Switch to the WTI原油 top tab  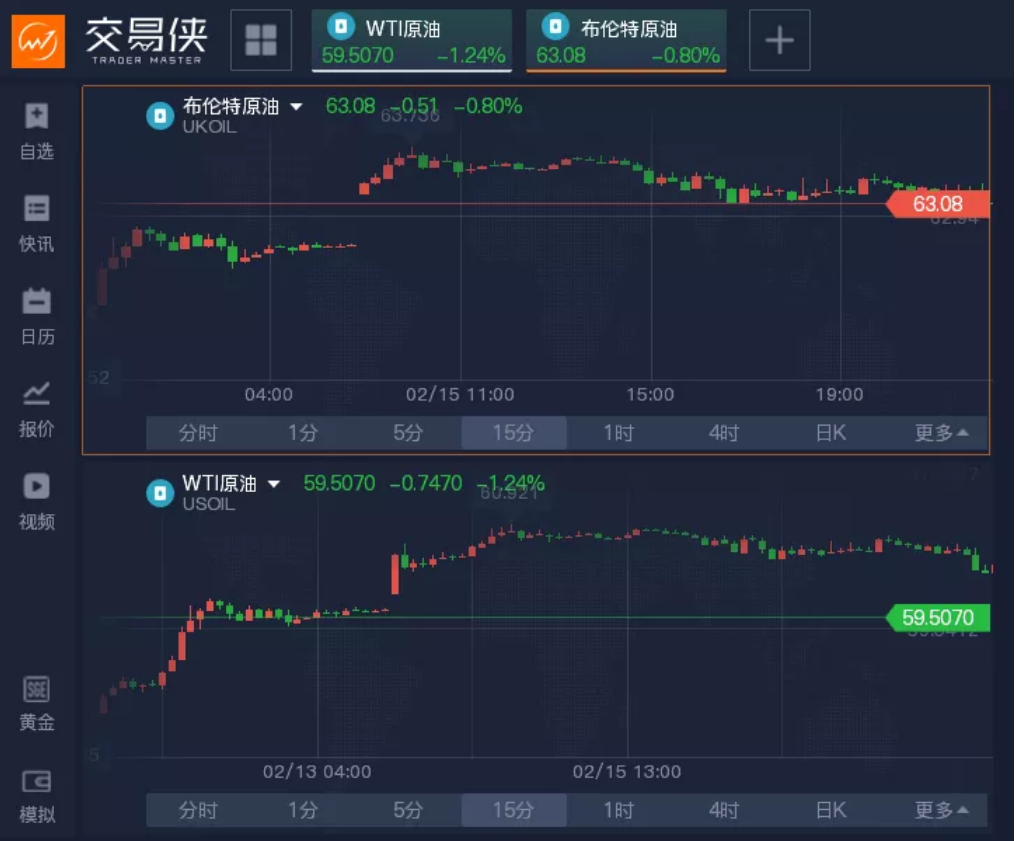[x=412, y=41]
